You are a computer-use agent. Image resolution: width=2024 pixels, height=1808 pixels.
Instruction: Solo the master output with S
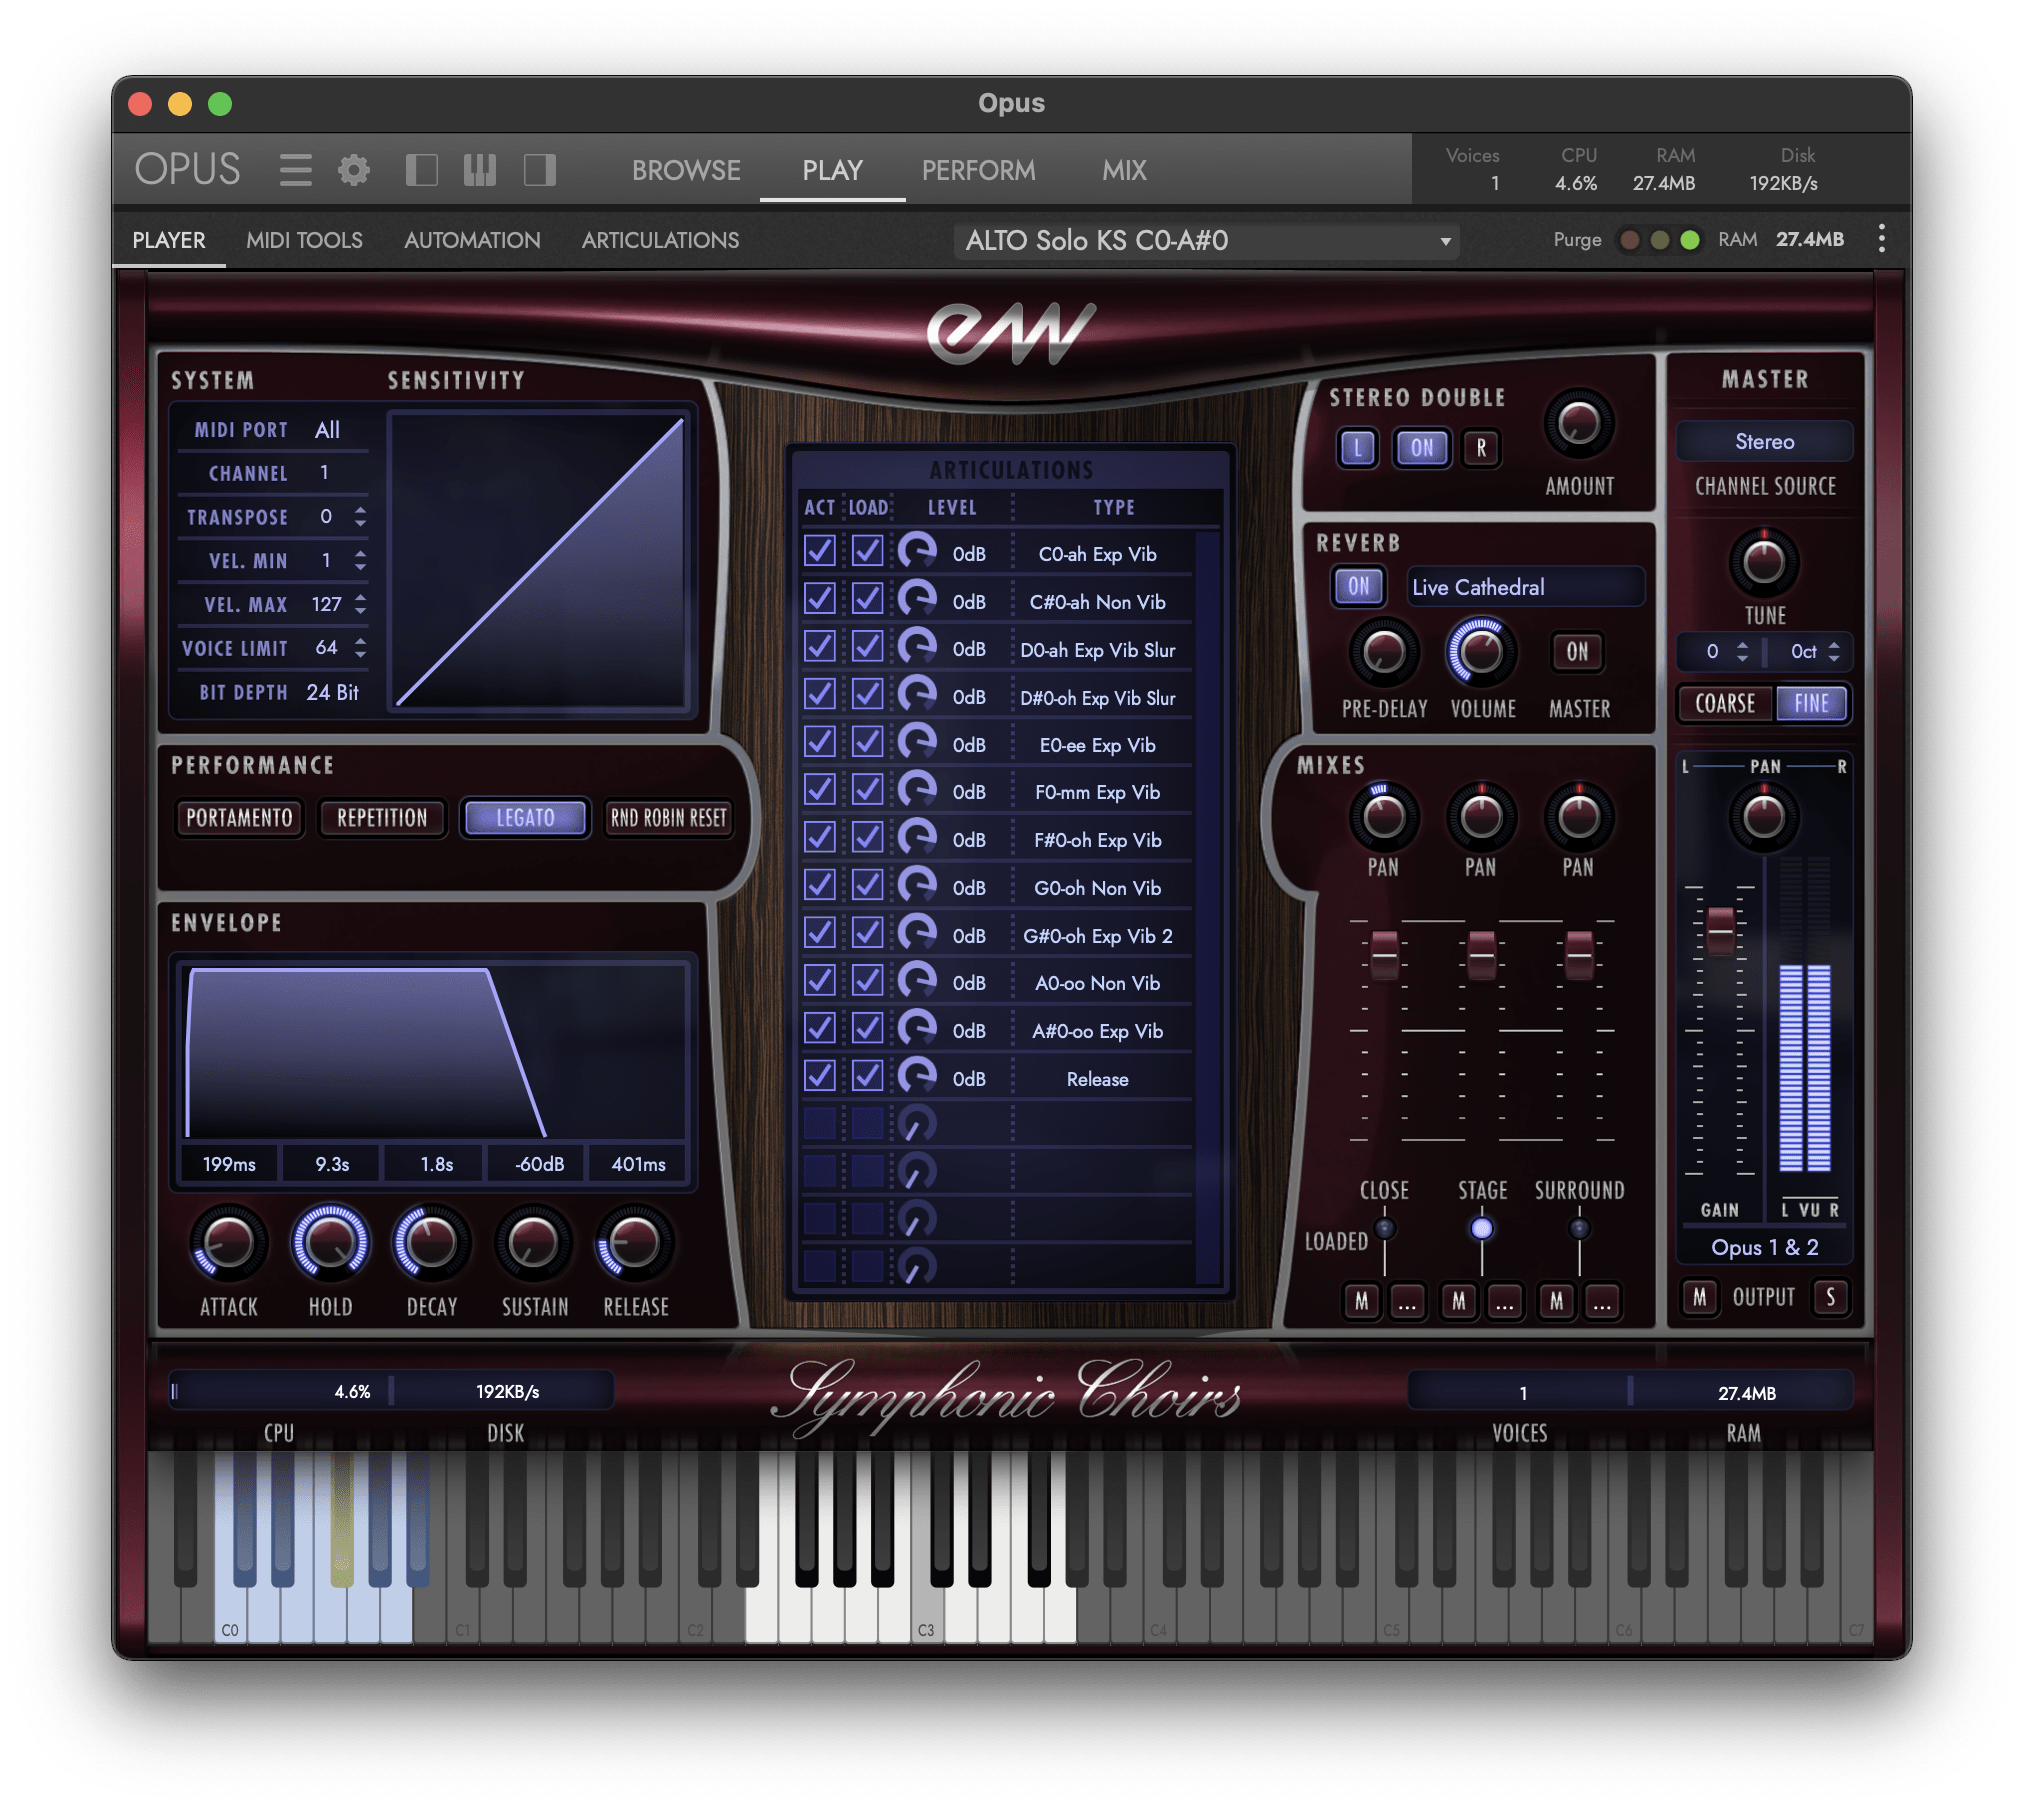coord(1830,1297)
